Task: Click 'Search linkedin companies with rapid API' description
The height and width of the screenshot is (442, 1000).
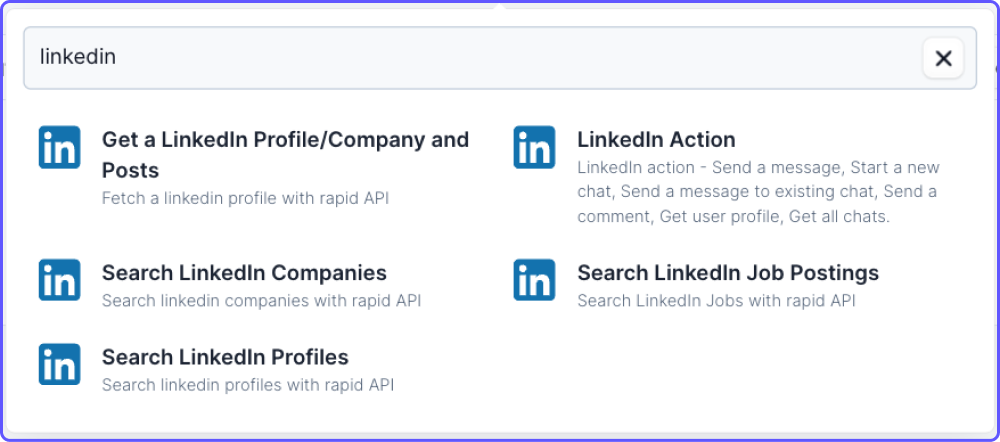Action: pos(261,300)
